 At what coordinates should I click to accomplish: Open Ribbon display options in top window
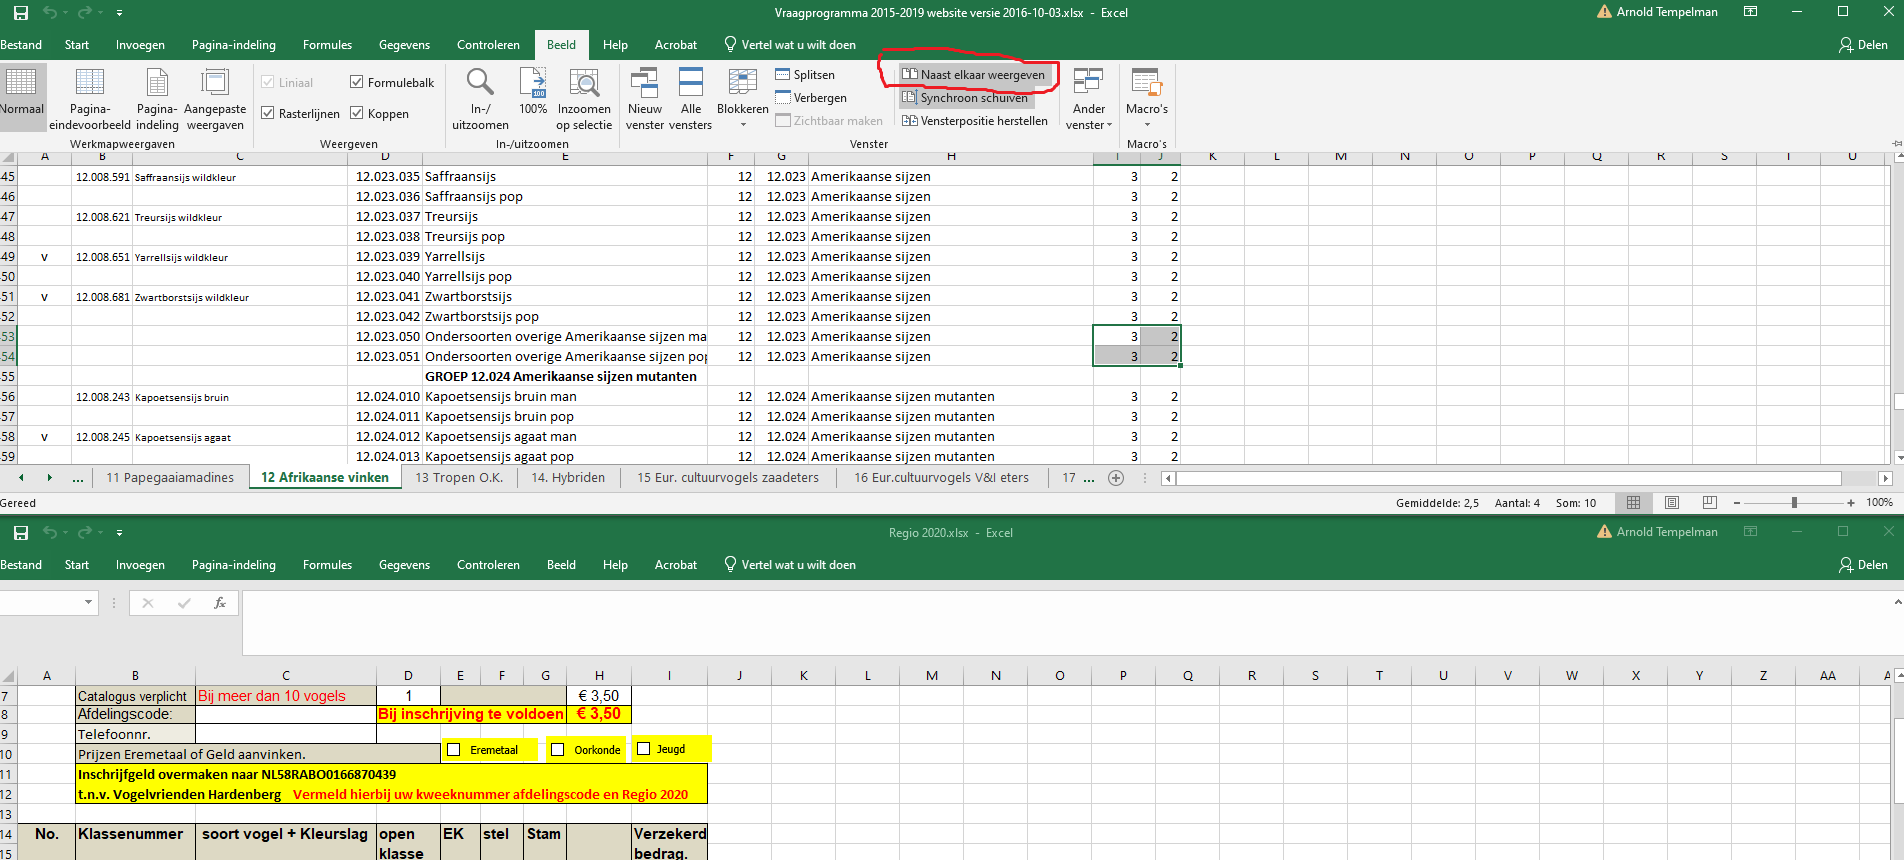[1751, 12]
